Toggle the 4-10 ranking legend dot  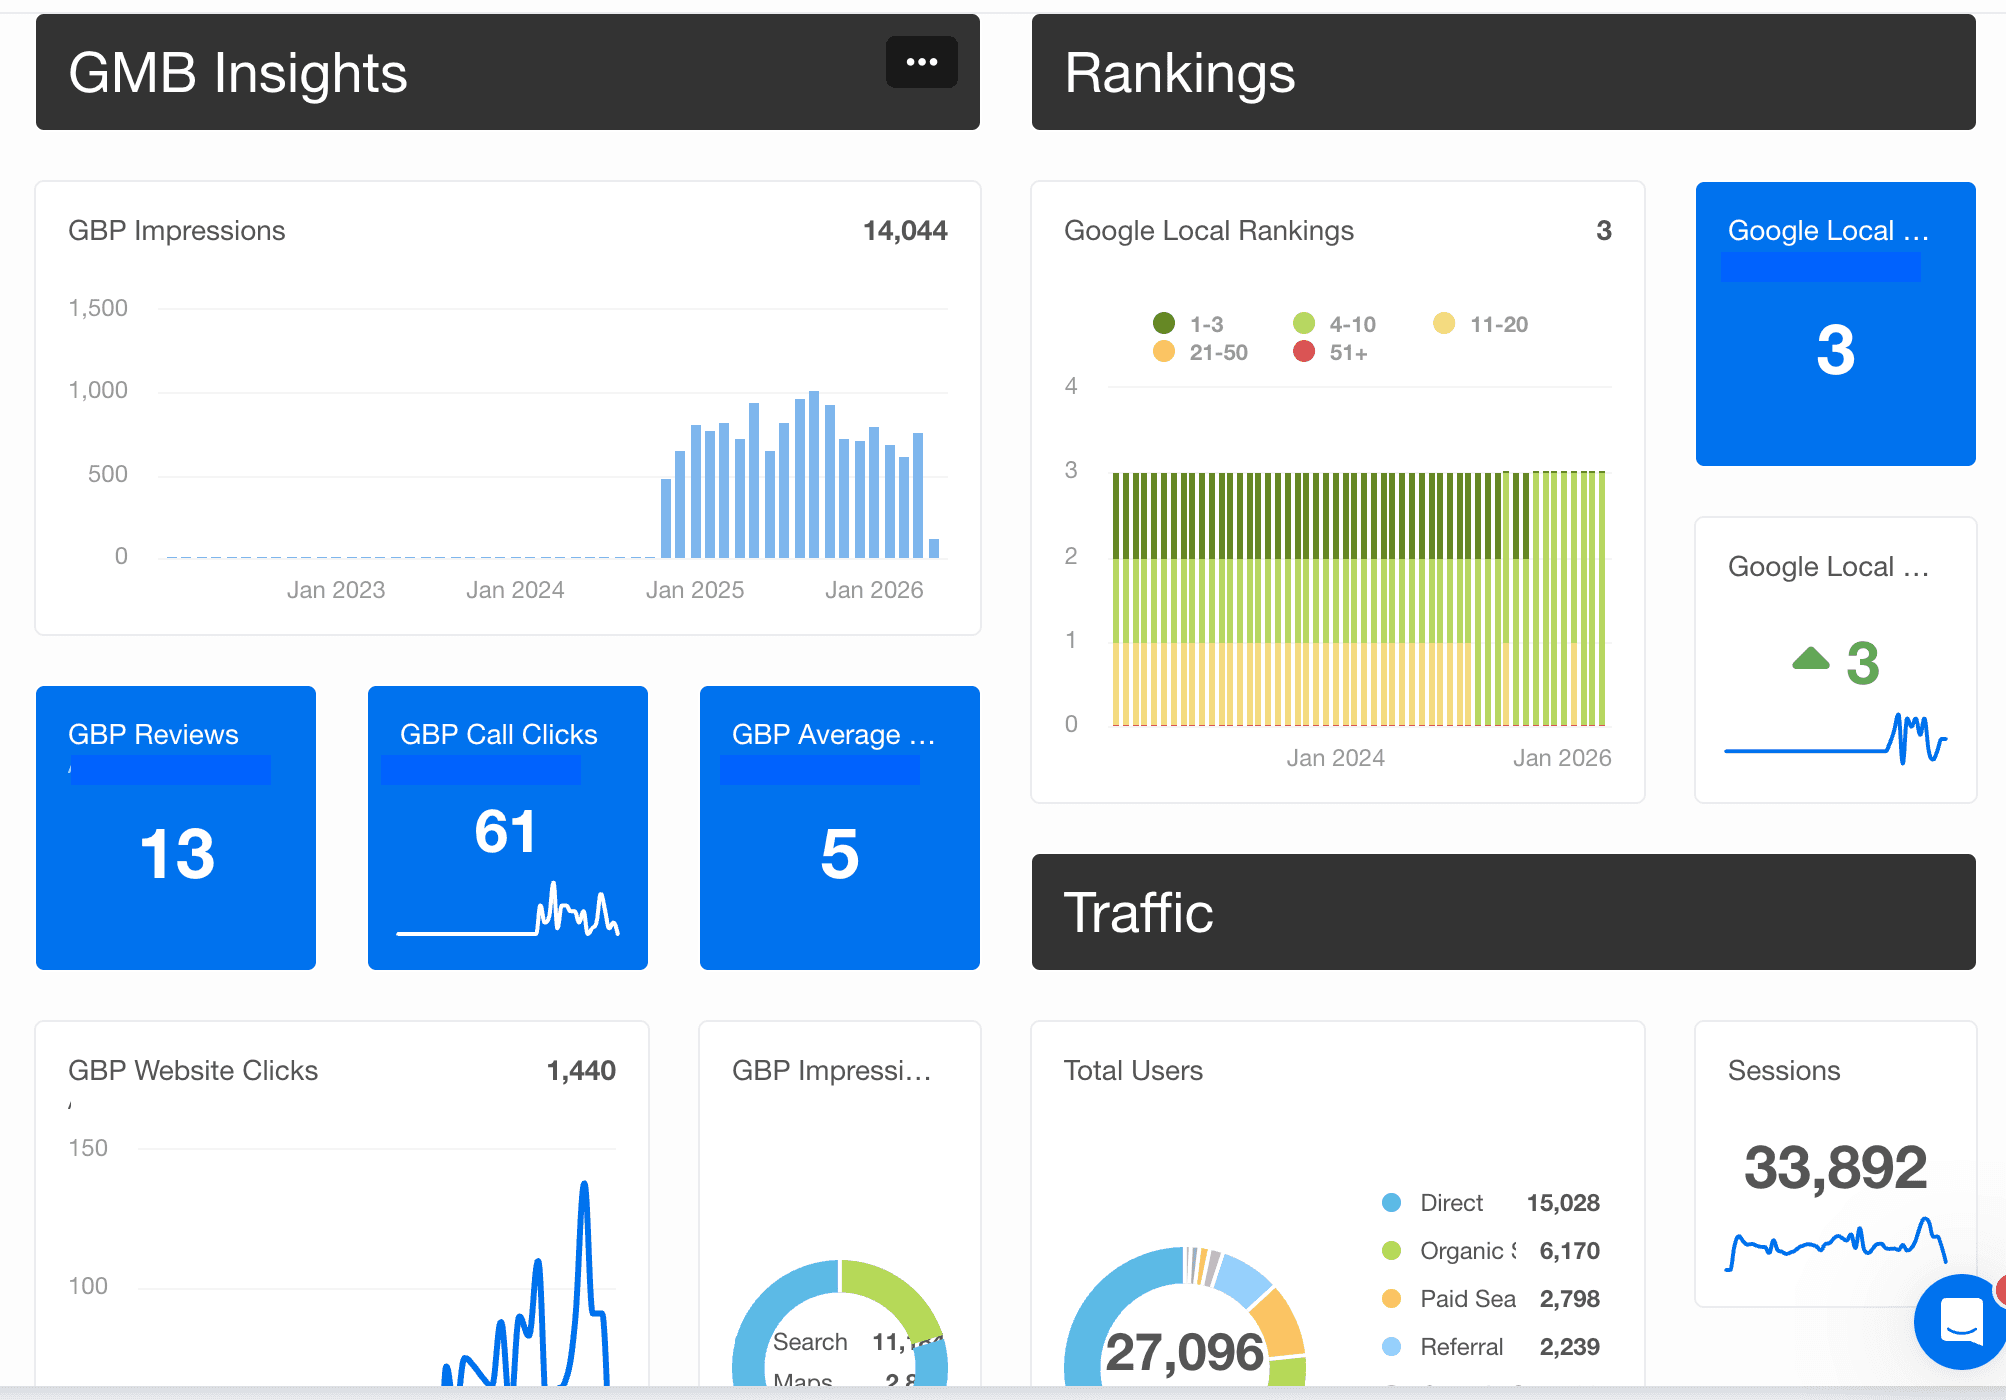1304,323
